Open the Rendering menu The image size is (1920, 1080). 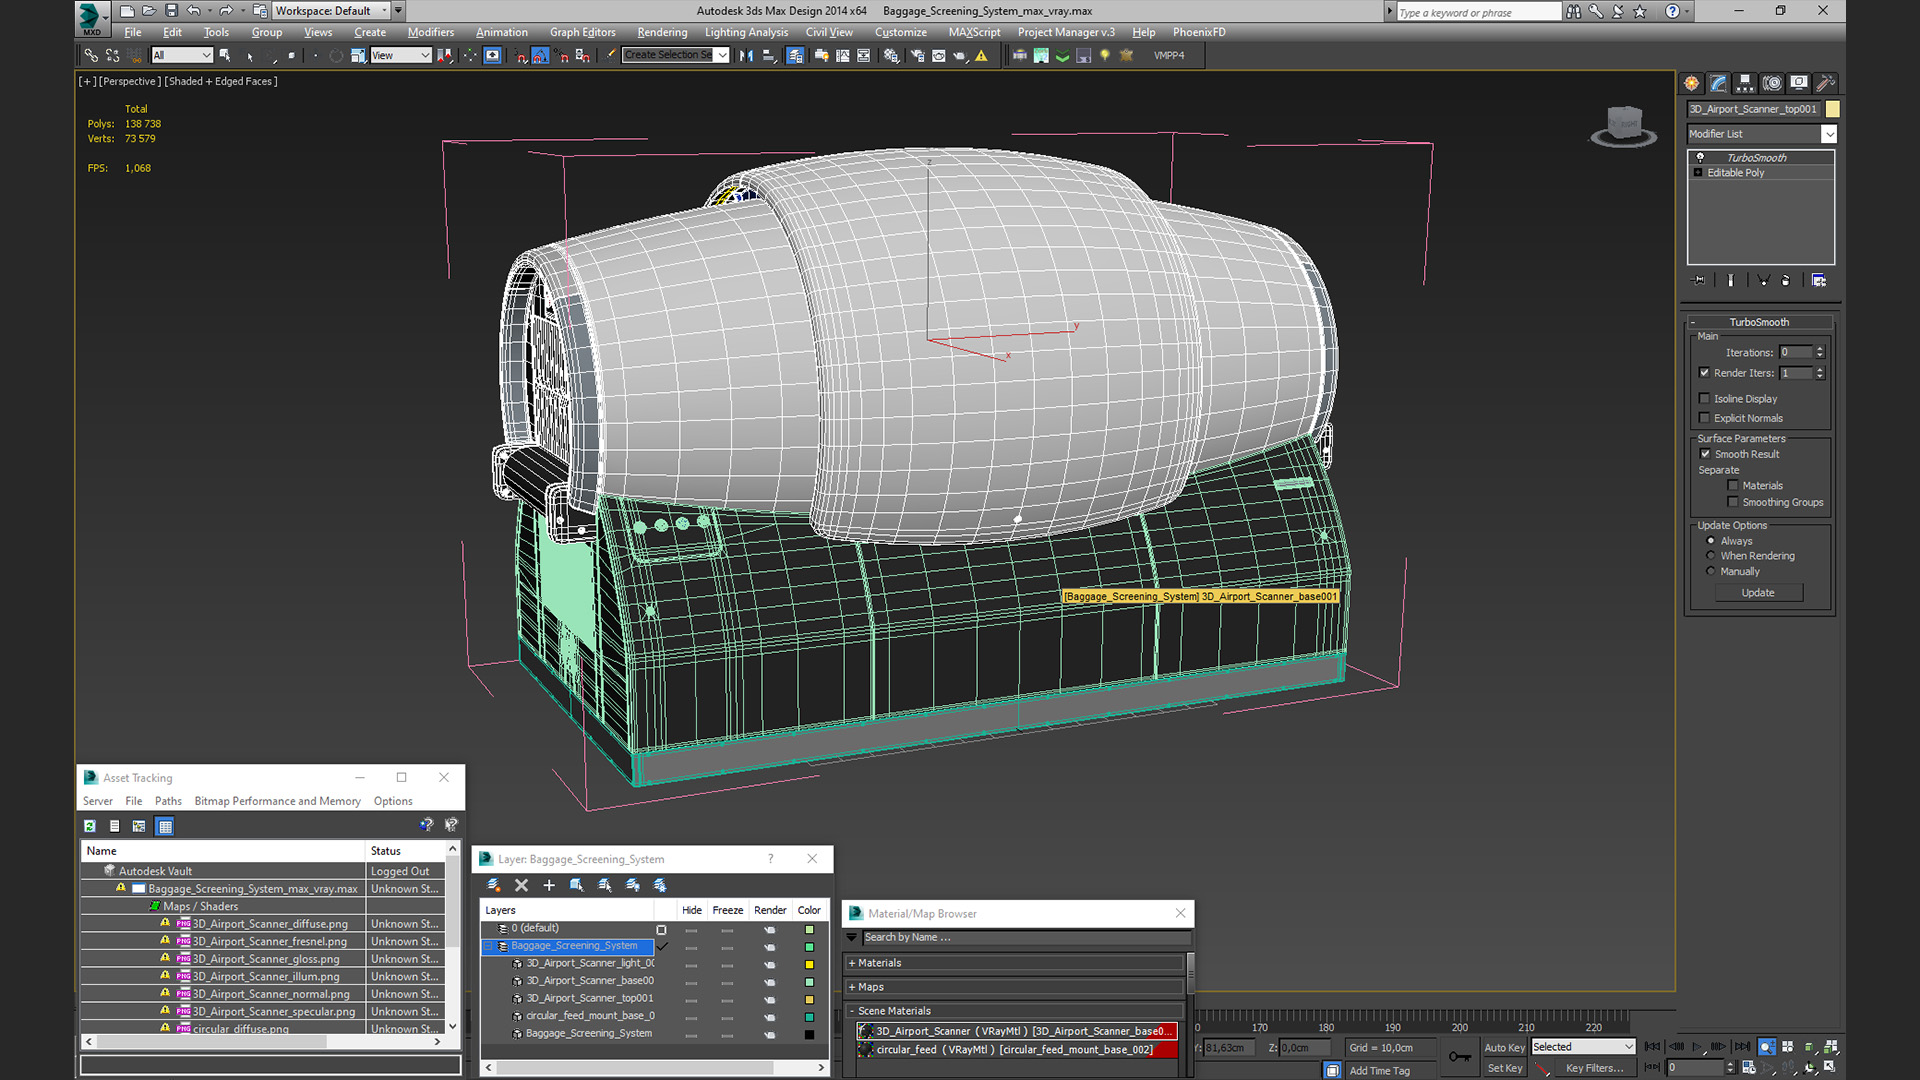(662, 32)
